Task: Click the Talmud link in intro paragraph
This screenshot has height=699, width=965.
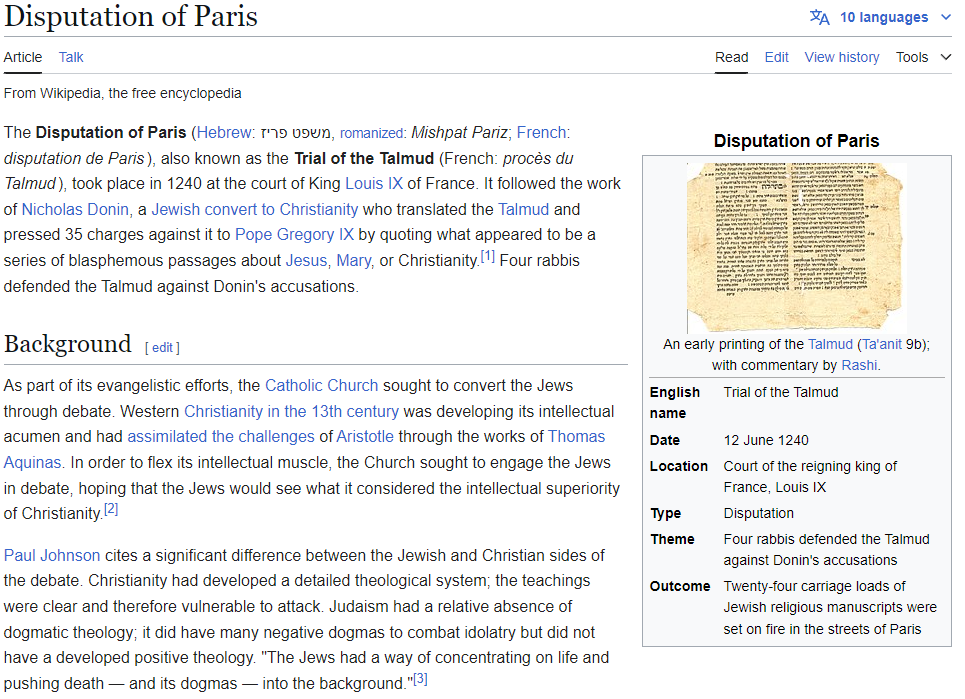Action: [x=523, y=209]
